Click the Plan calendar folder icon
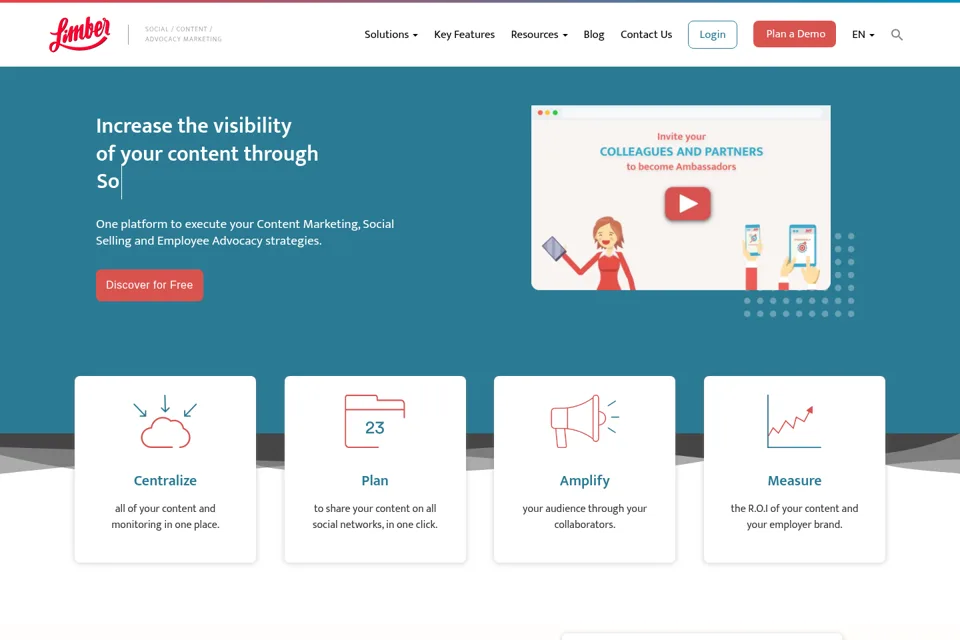The image size is (960, 640). click(375, 421)
